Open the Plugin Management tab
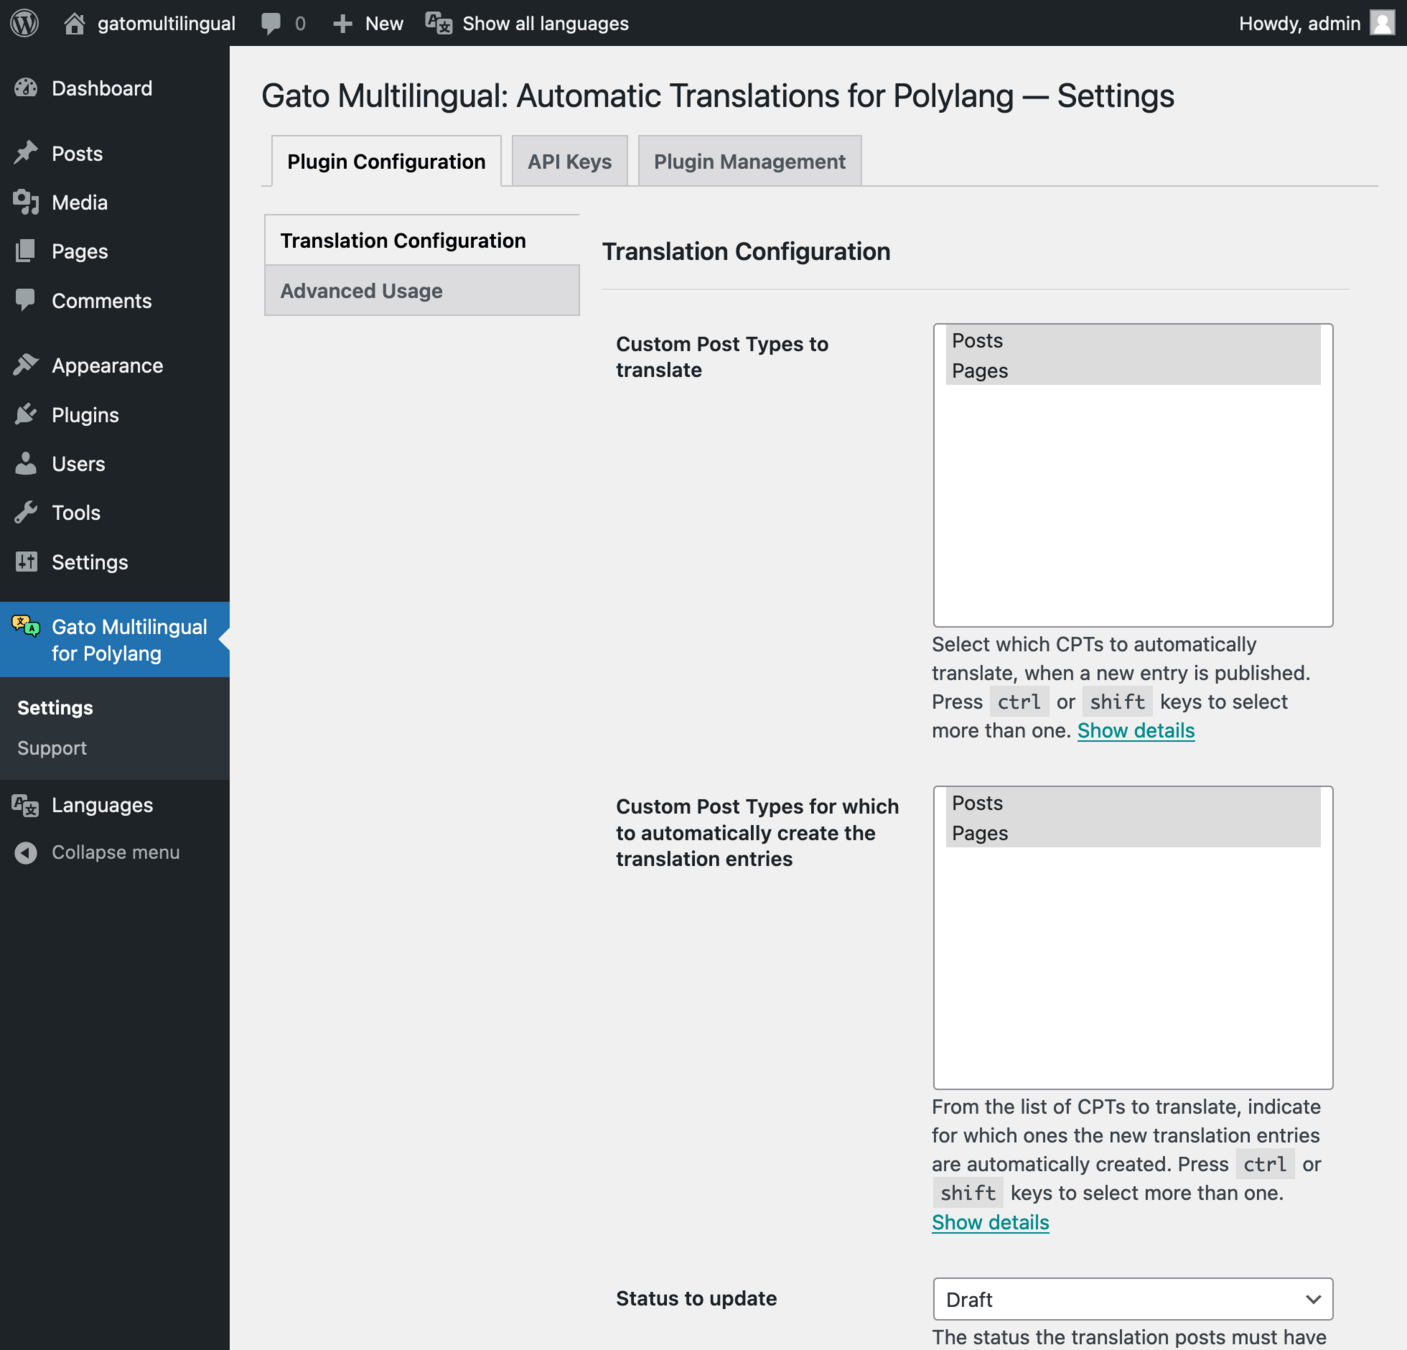 pos(750,161)
